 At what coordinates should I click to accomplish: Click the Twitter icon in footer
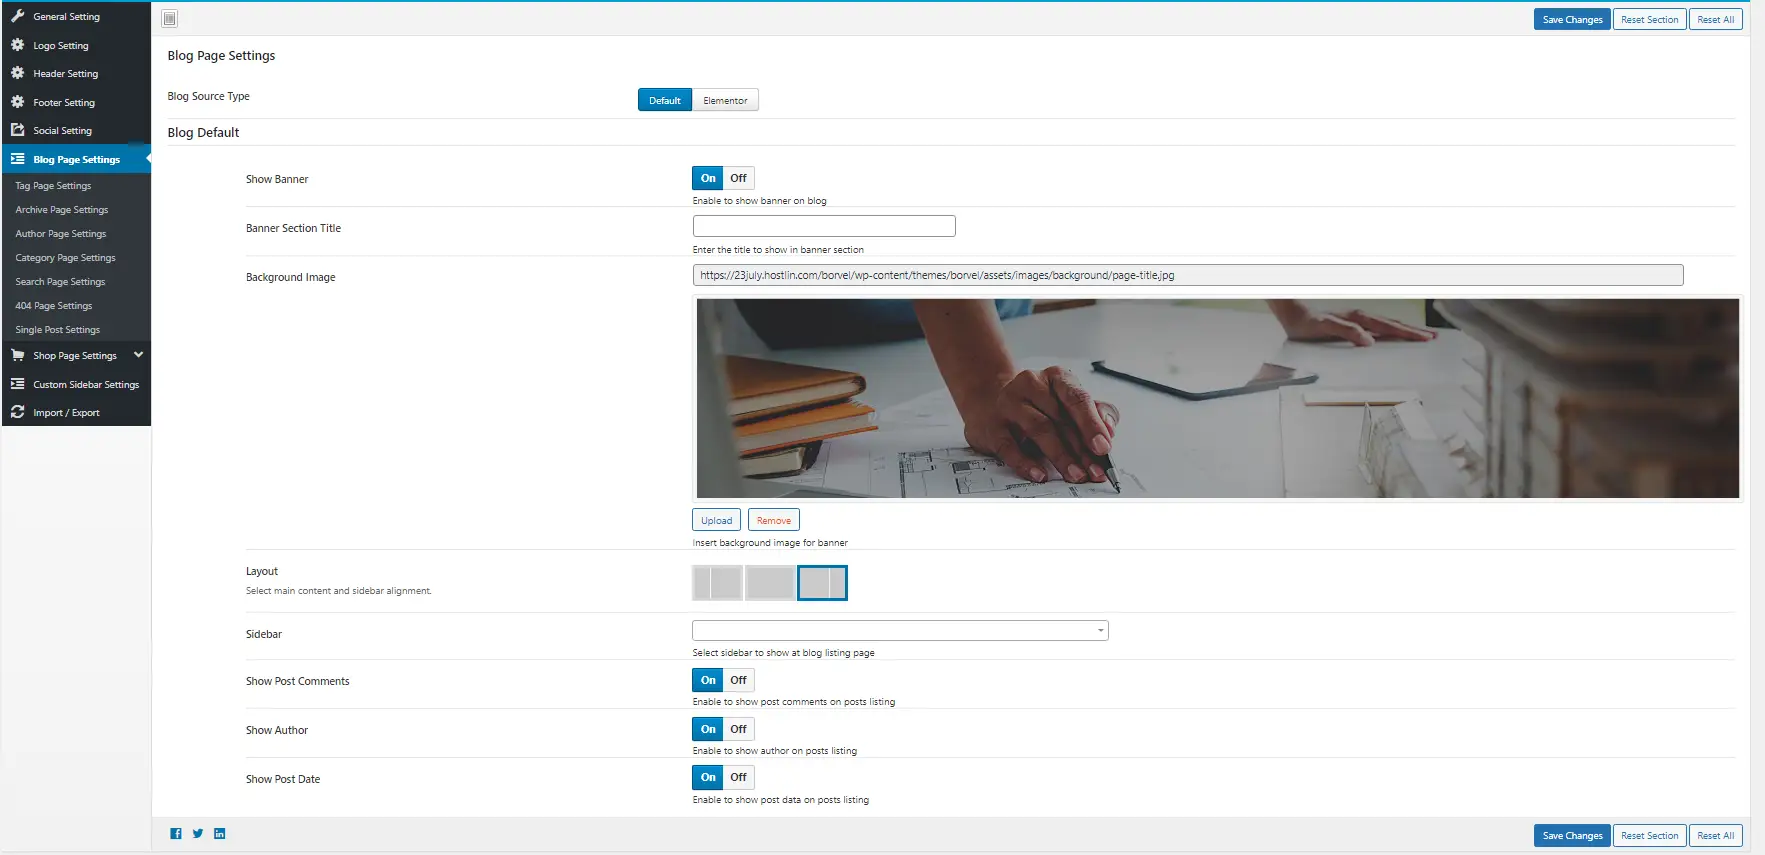tap(198, 834)
